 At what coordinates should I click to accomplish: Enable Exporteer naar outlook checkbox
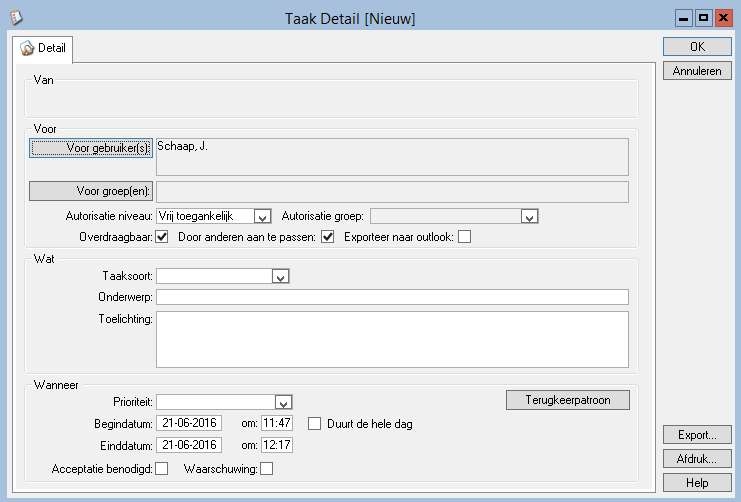point(464,237)
